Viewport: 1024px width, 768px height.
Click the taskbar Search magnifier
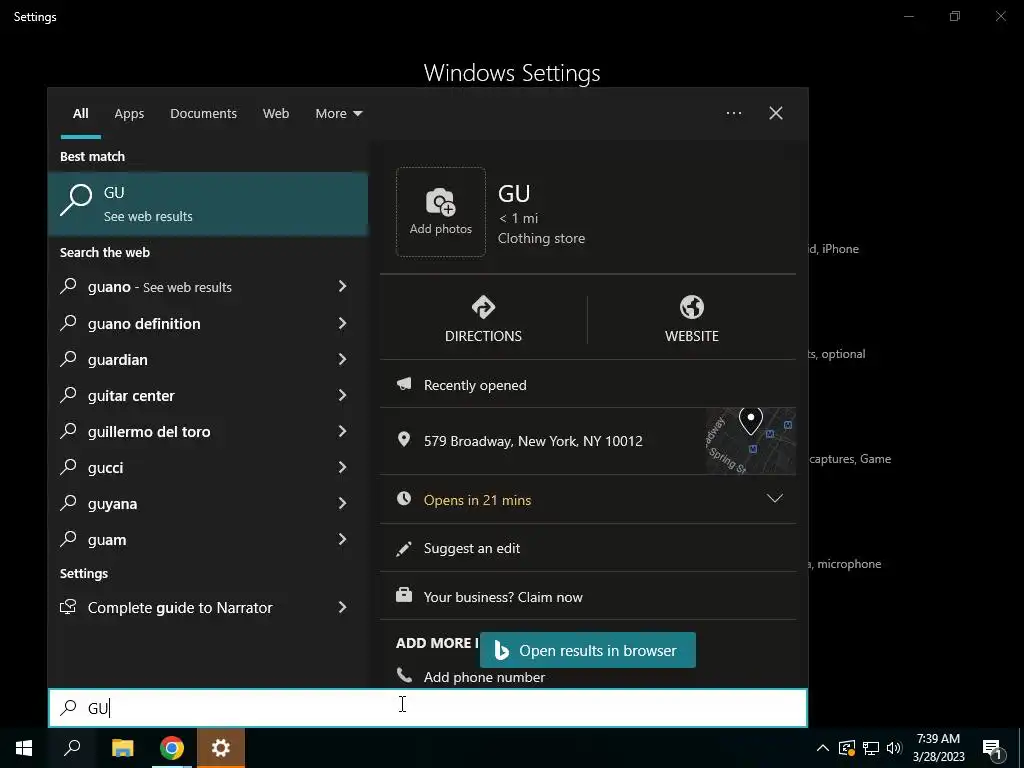(x=72, y=748)
